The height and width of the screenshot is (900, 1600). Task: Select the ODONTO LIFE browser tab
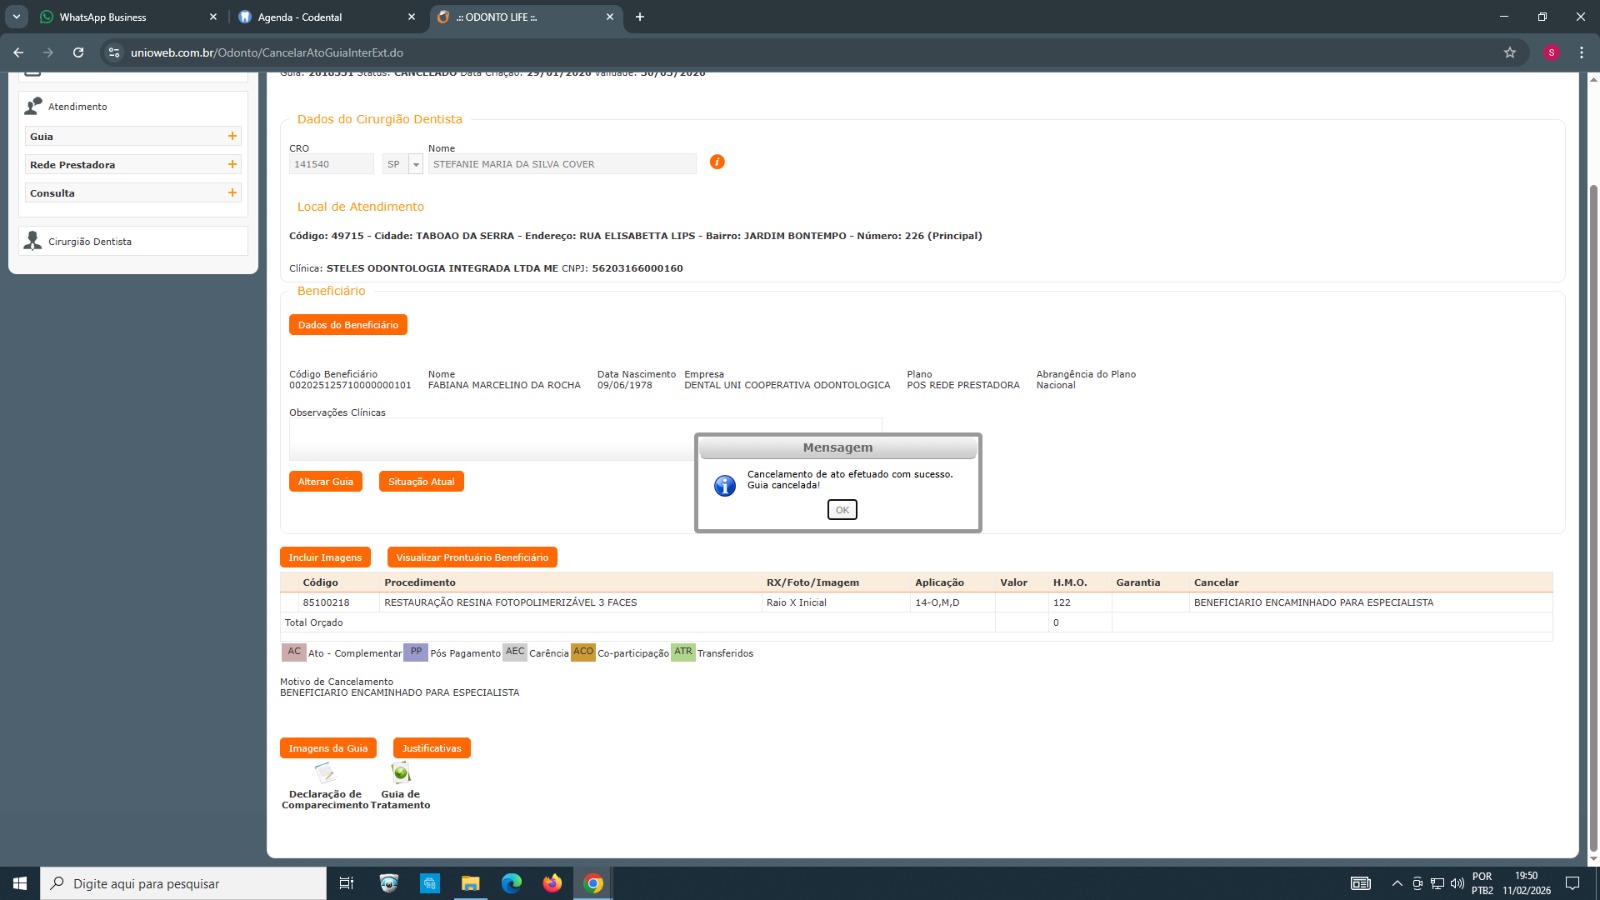[527, 17]
